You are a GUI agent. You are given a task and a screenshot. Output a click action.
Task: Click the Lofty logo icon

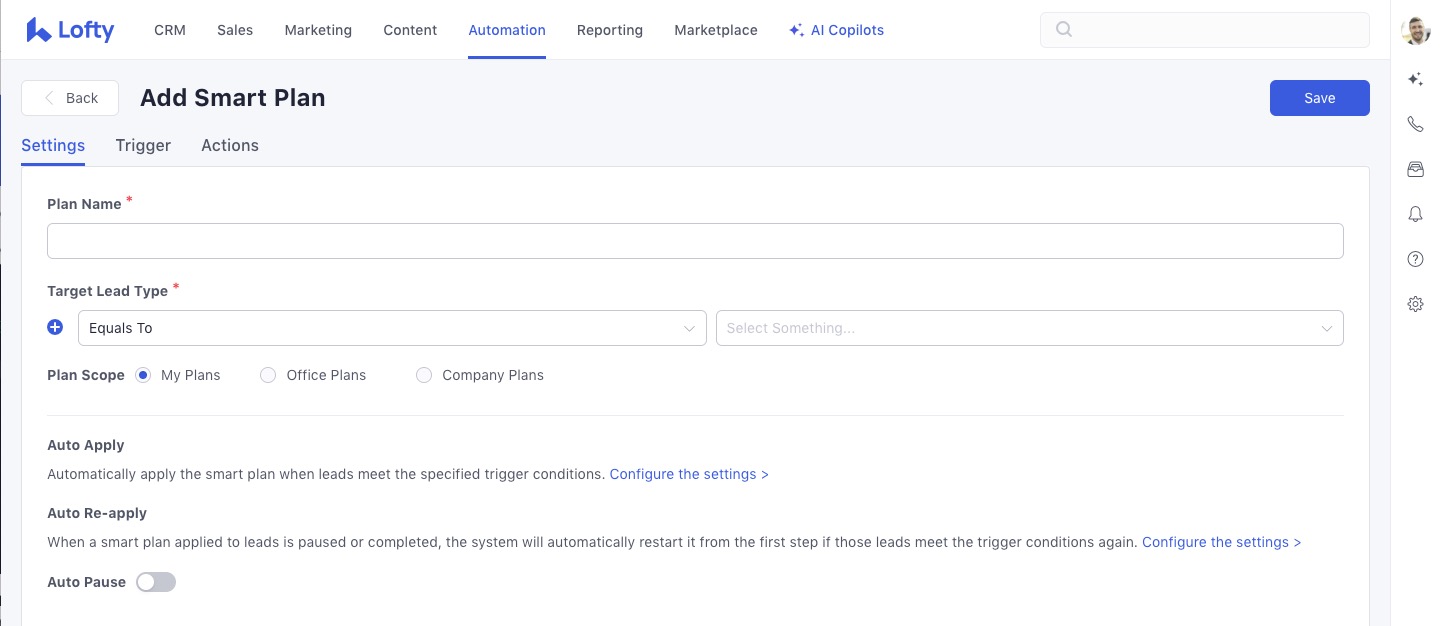coord(39,30)
